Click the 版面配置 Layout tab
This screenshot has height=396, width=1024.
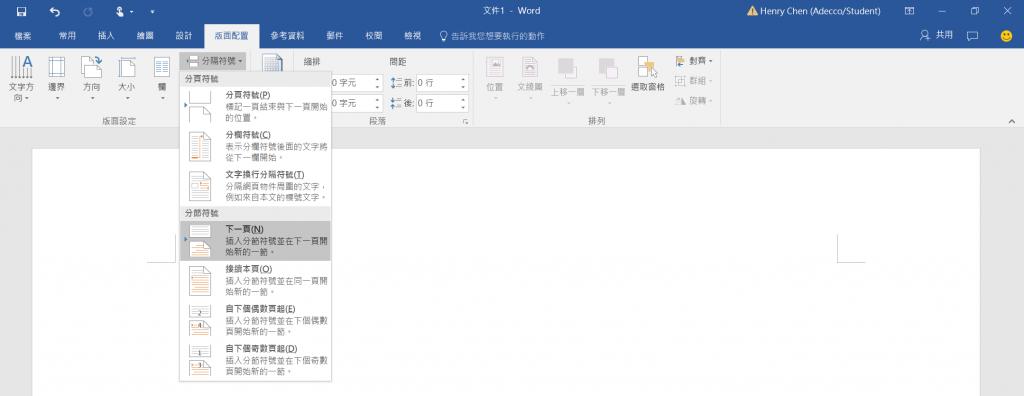pyautogui.click(x=231, y=36)
